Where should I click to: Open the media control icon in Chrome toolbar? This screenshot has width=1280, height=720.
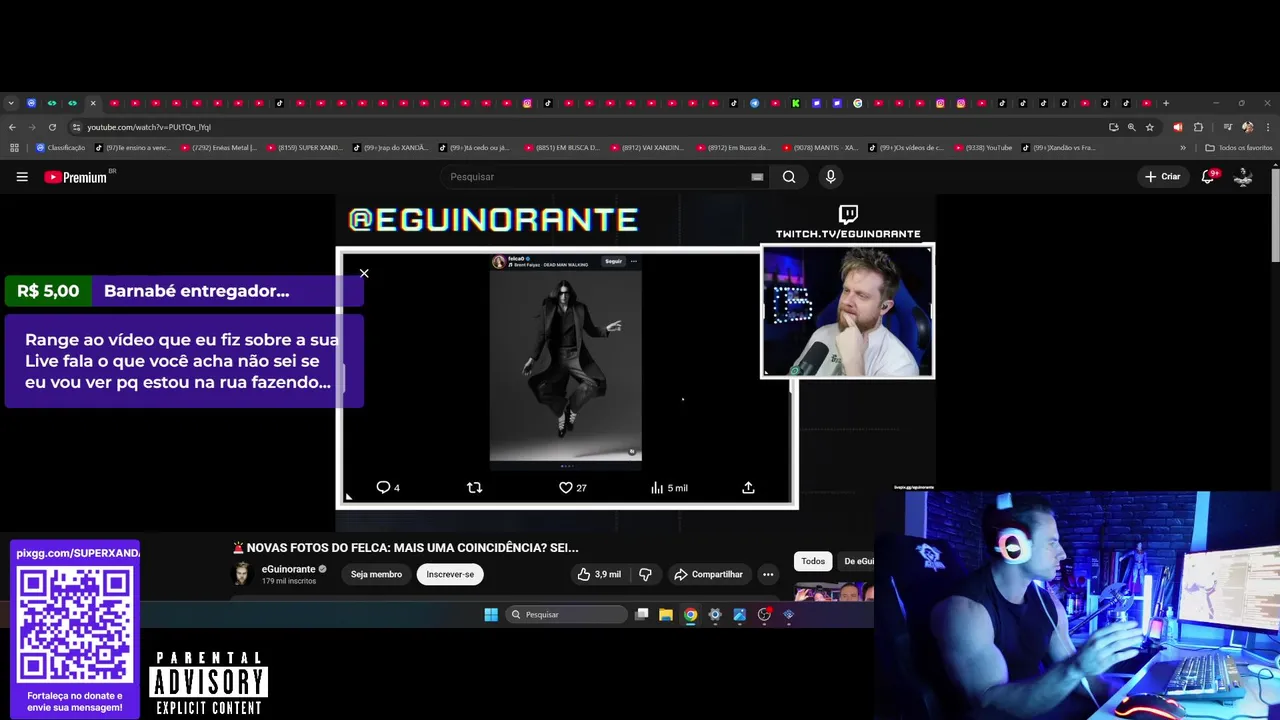[x=1227, y=127]
